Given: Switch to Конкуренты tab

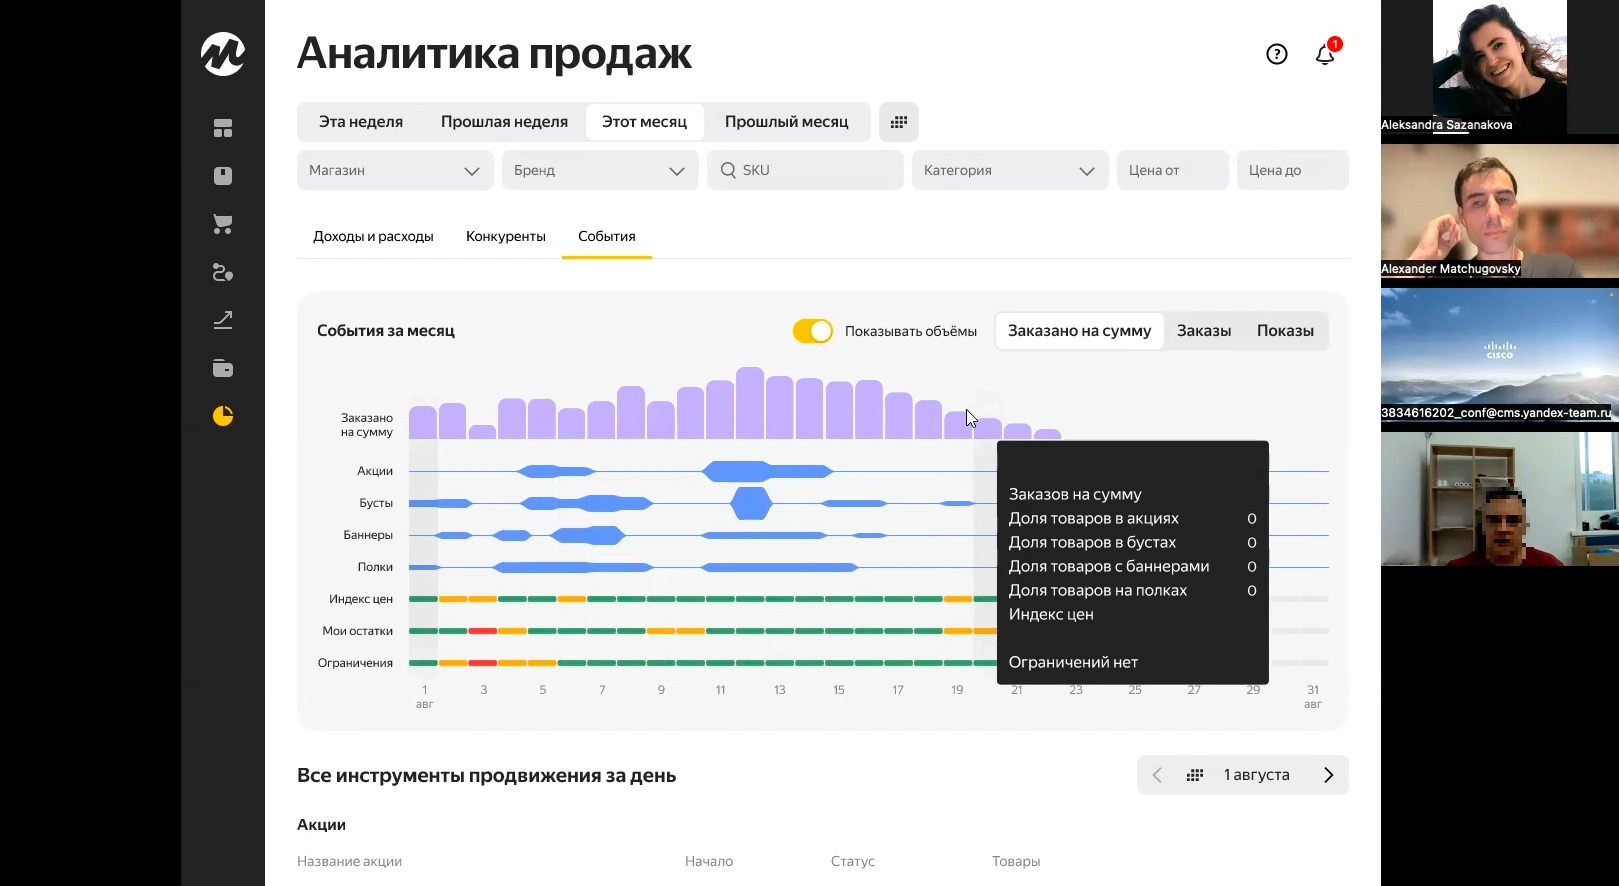Looking at the screenshot, I should [506, 237].
